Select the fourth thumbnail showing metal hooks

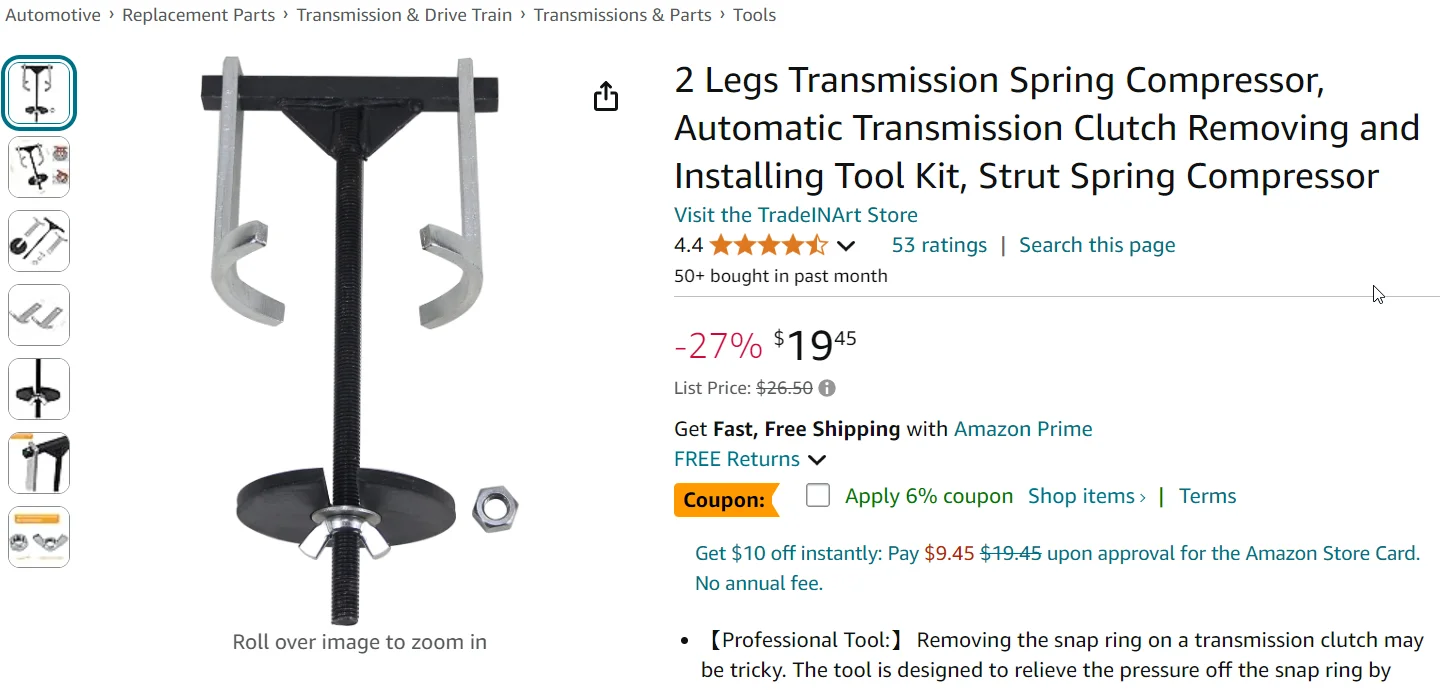coord(39,315)
